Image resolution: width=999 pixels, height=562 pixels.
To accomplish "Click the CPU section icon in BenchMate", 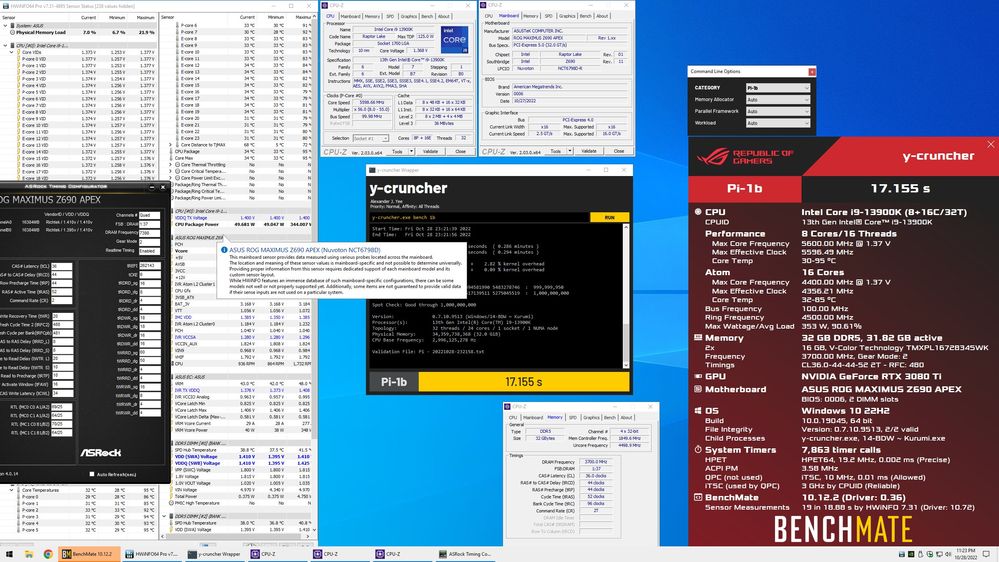I will point(698,212).
